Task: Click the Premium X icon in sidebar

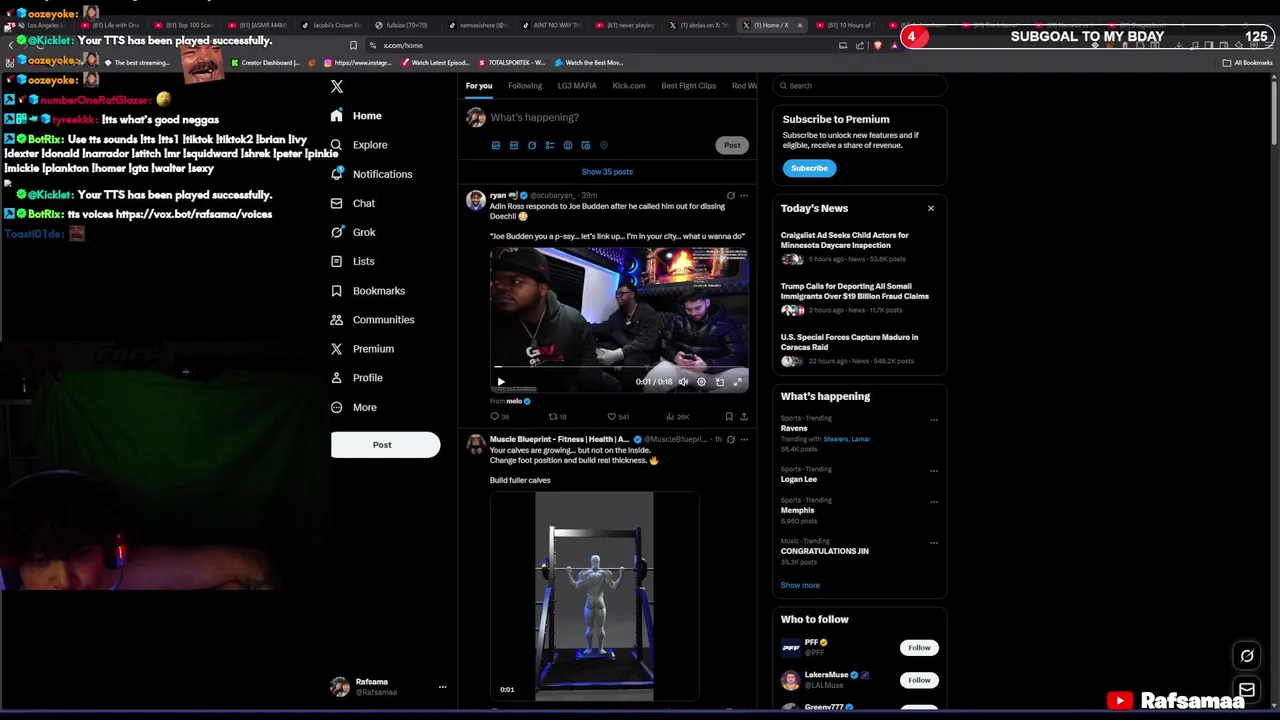Action: click(337, 349)
